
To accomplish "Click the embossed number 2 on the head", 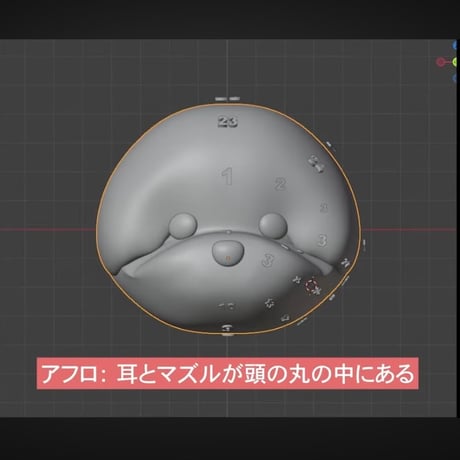I will tap(280, 184).
